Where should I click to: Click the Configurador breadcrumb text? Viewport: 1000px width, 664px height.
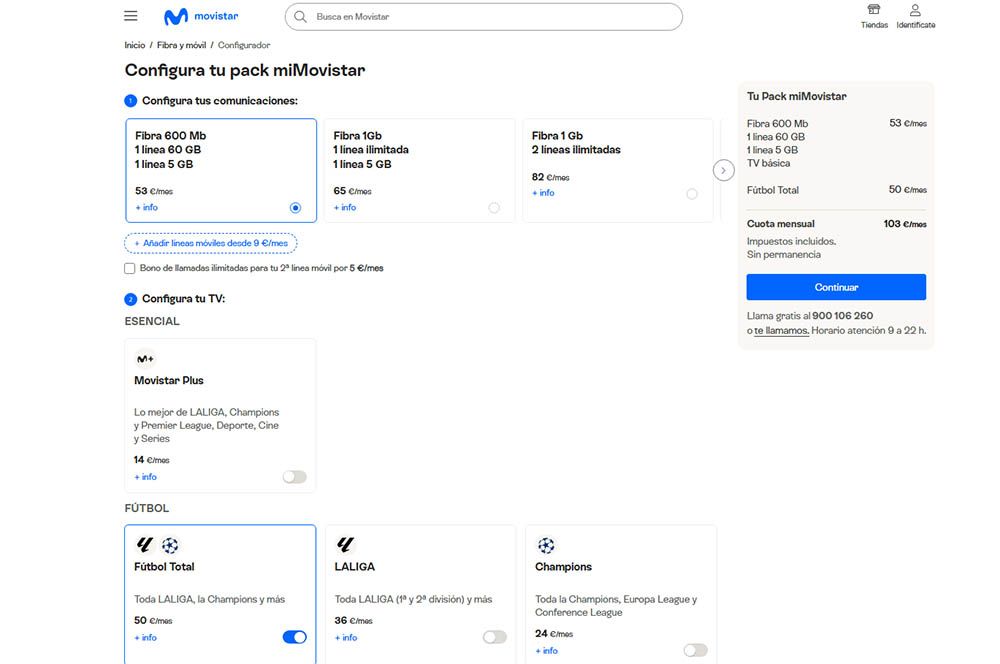point(244,45)
